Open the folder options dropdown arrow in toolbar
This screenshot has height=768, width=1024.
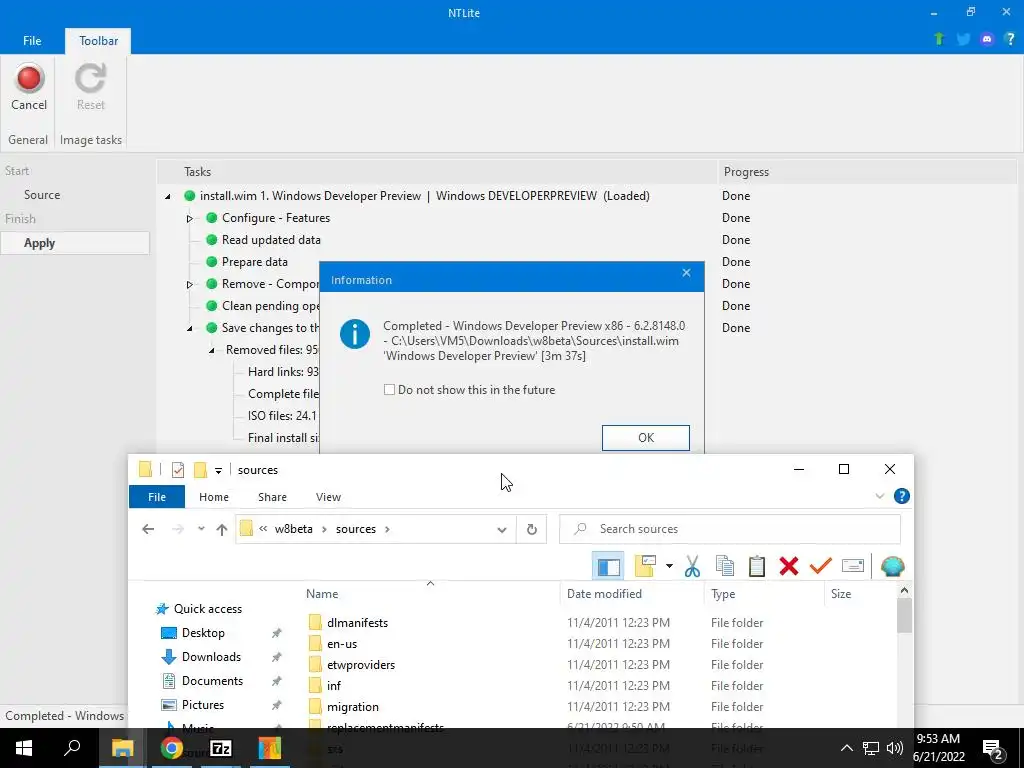[669, 566]
